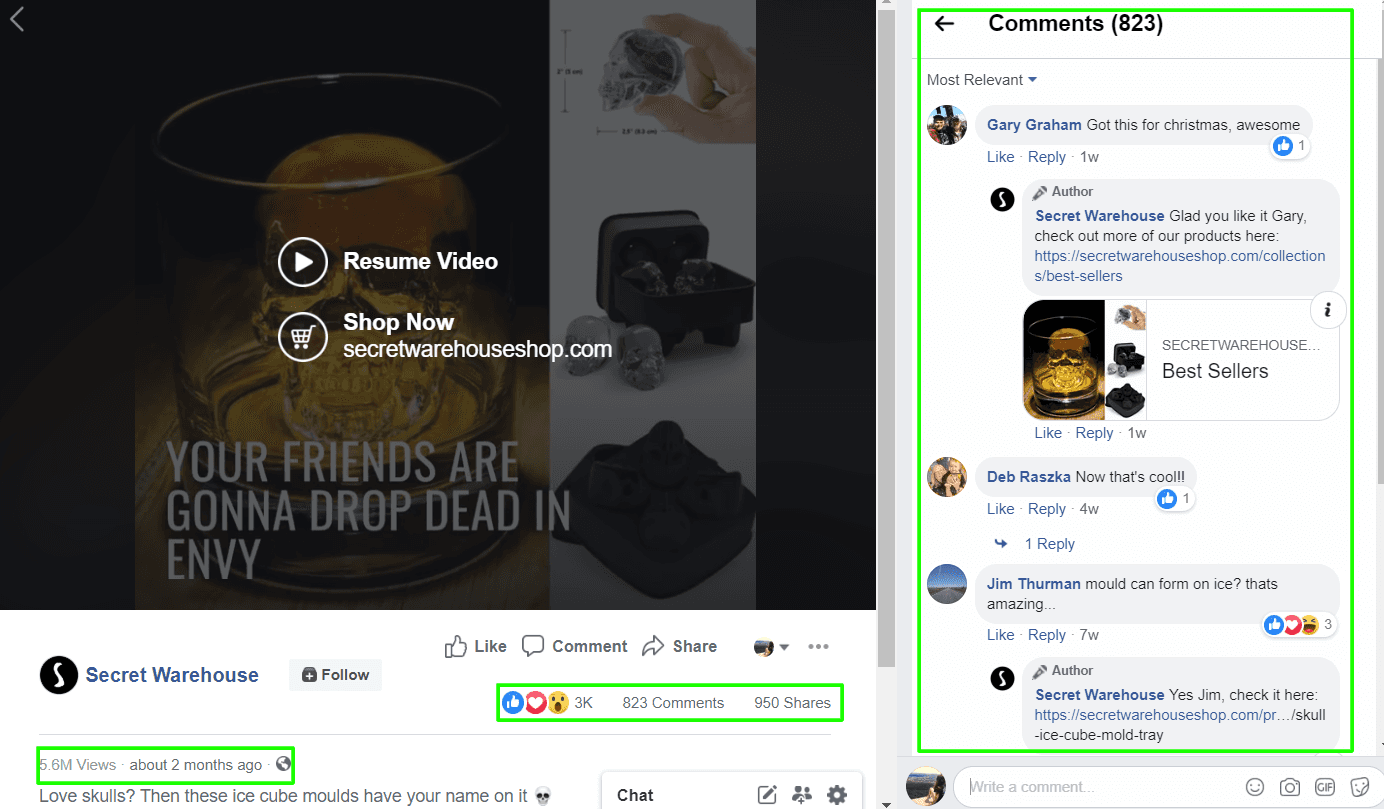Open the 823 Comments count

click(673, 703)
